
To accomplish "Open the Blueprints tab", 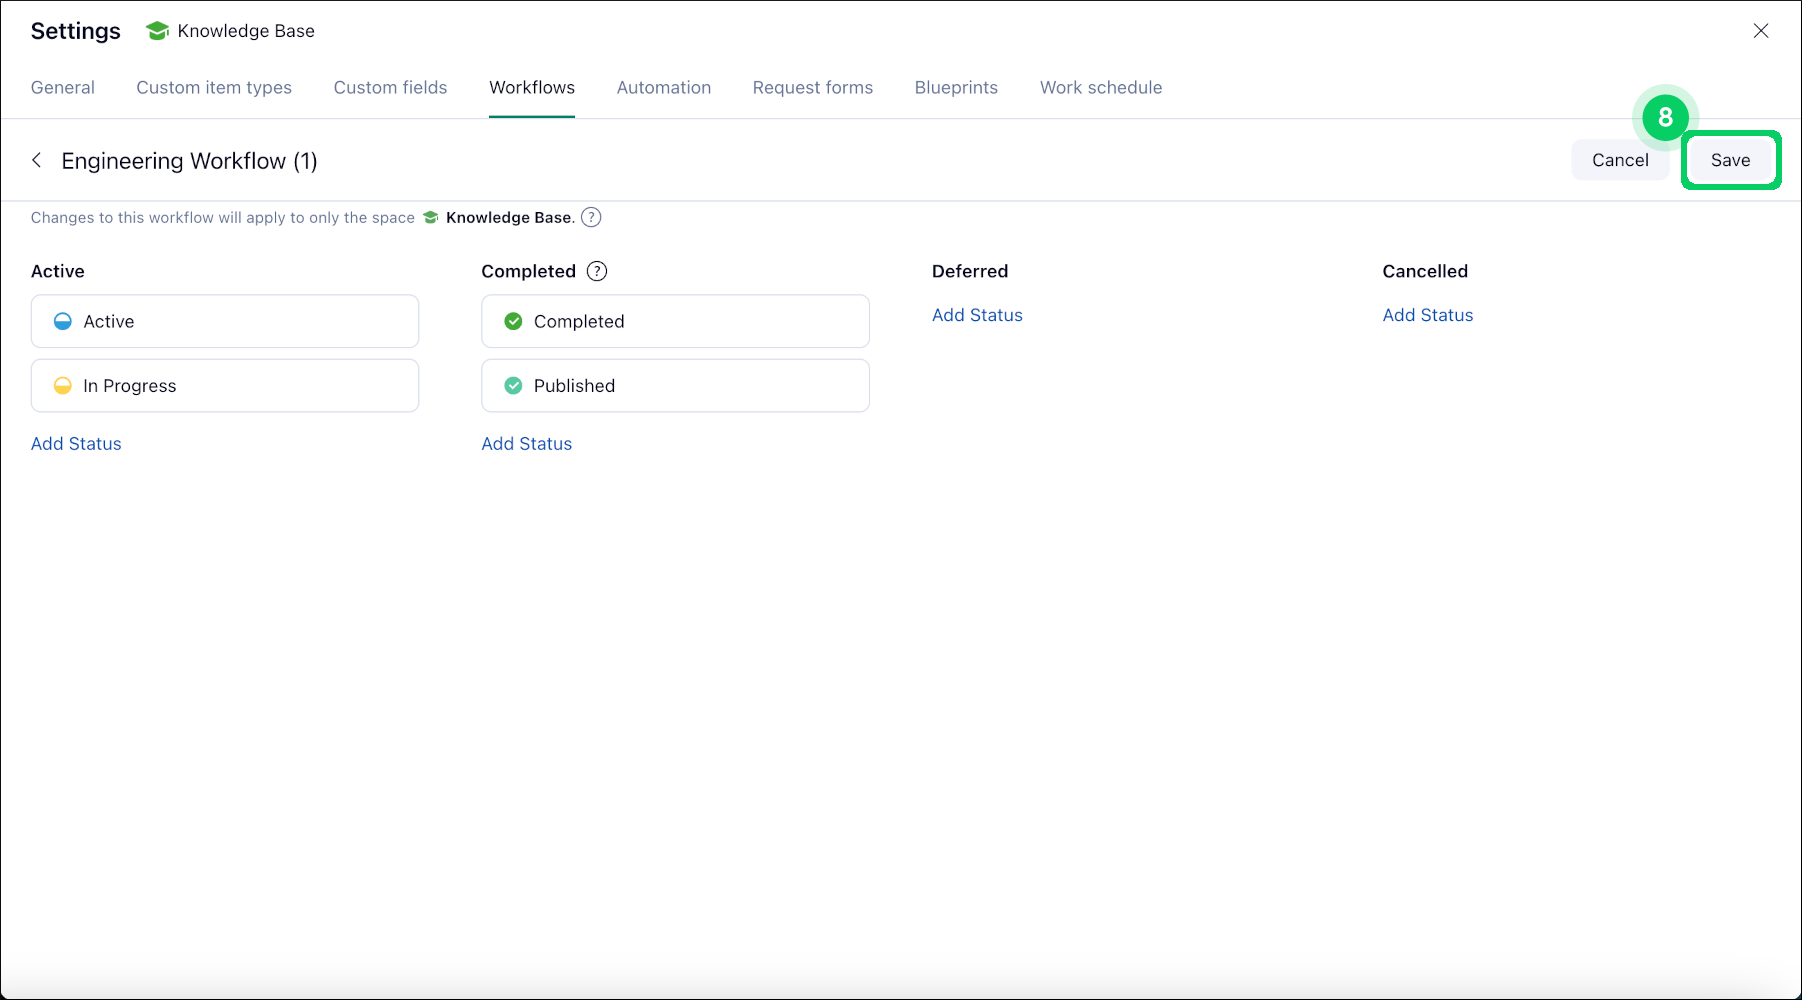I will 956,88.
